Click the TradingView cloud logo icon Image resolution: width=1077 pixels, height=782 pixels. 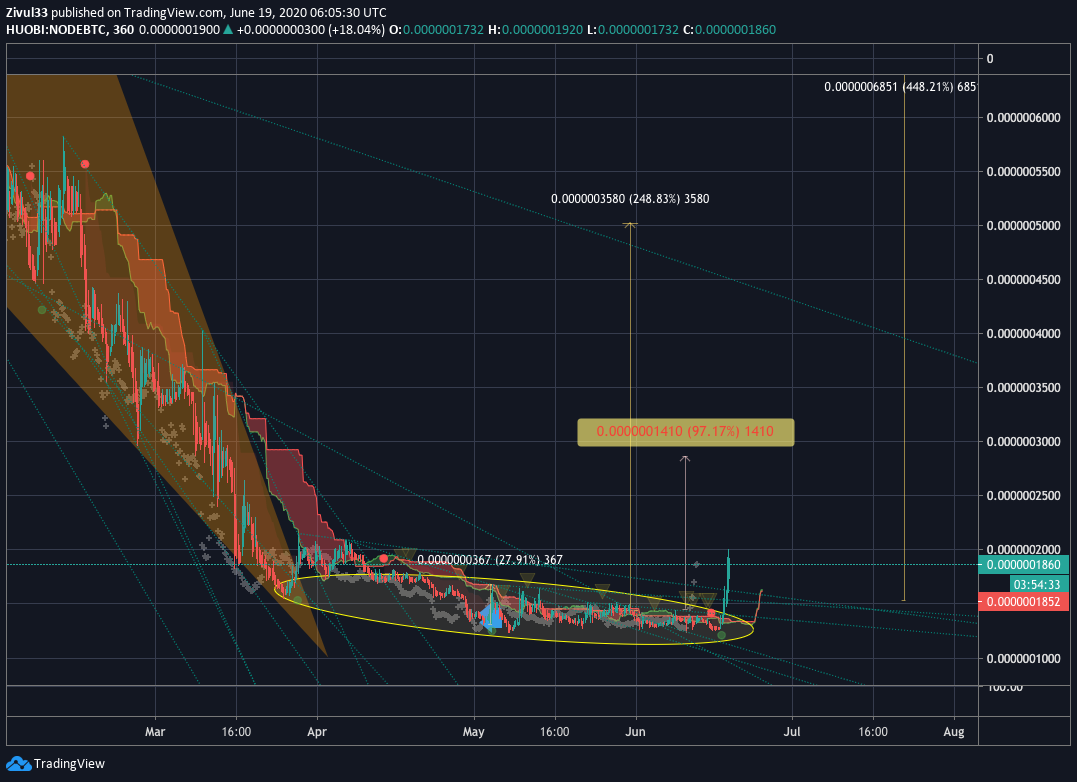click(19, 763)
